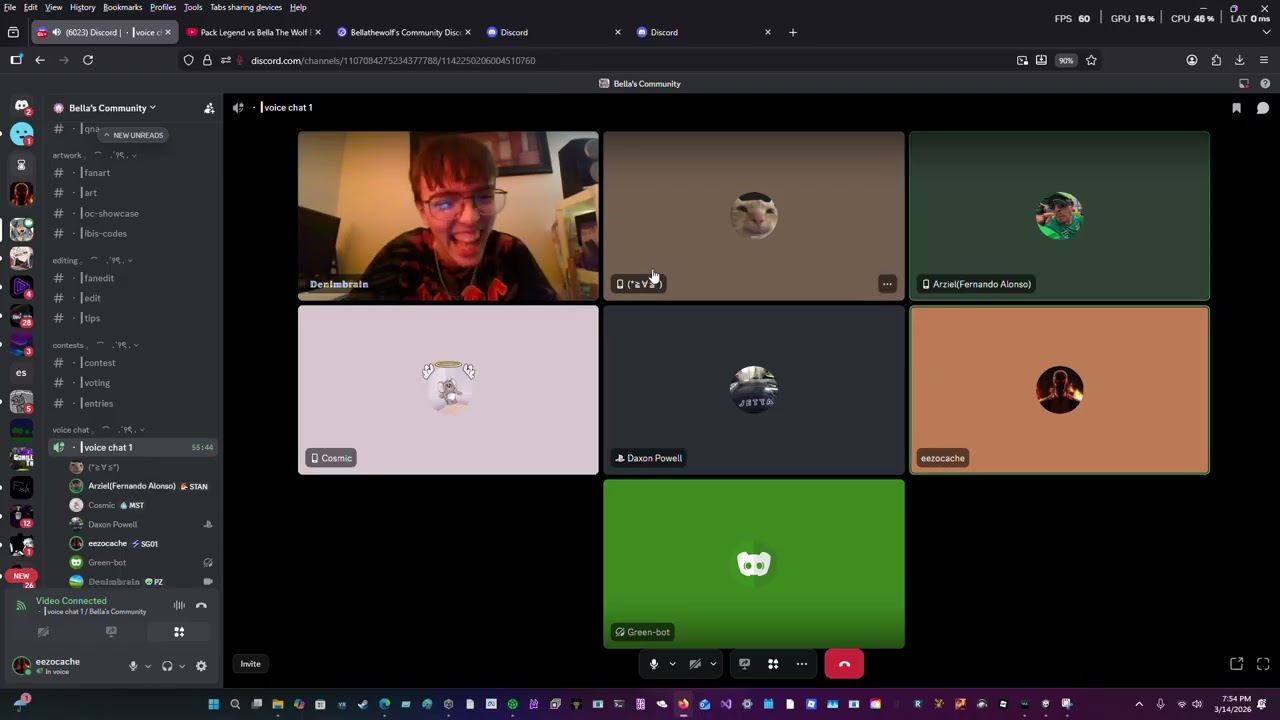Switch to Pack Legend vs Bella The Wolf tab
The height and width of the screenshot is (720, 1280).
tap(254, 32)
